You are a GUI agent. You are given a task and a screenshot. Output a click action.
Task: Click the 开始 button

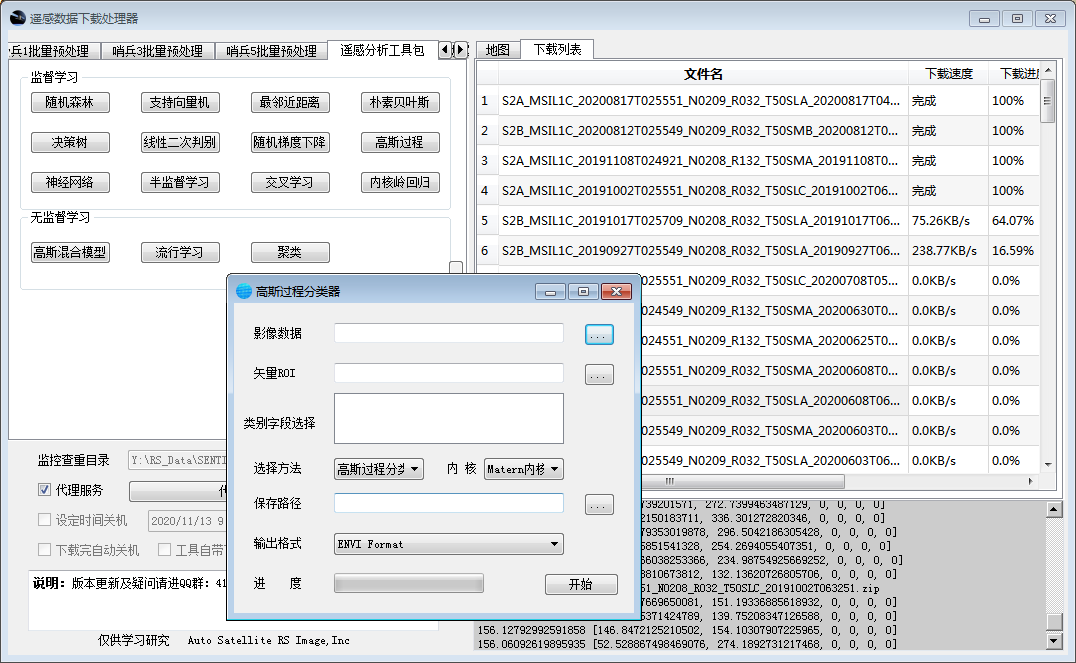(581, 584)
